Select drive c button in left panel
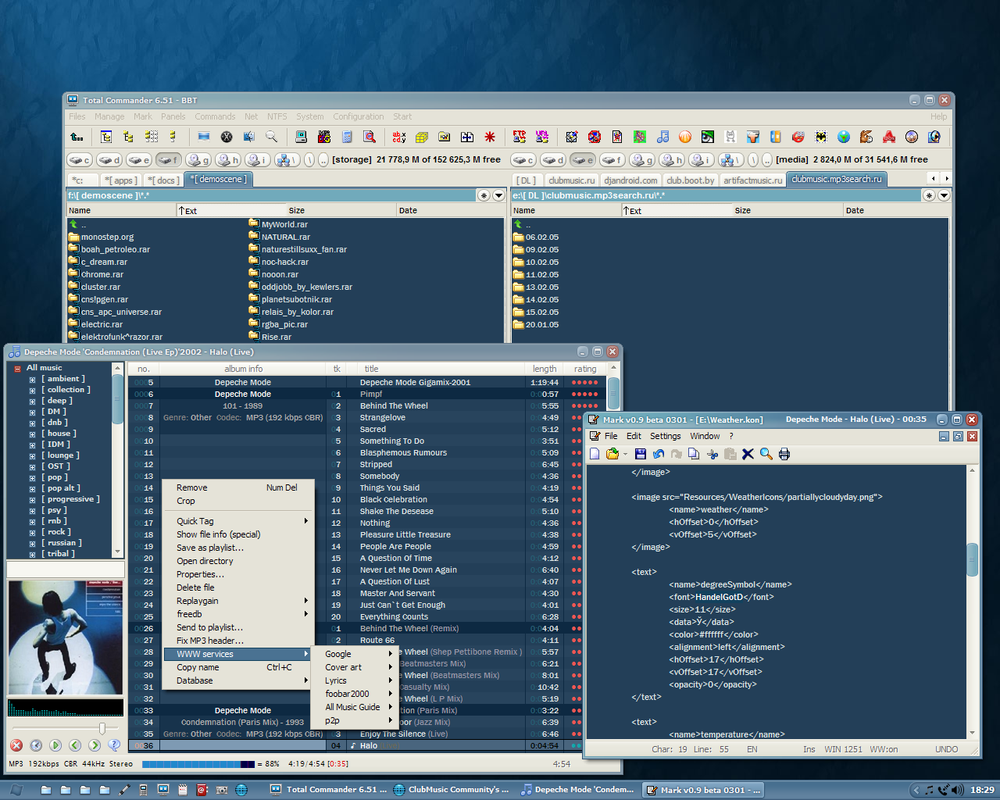1000x800 pixels. tap(79, 159)
